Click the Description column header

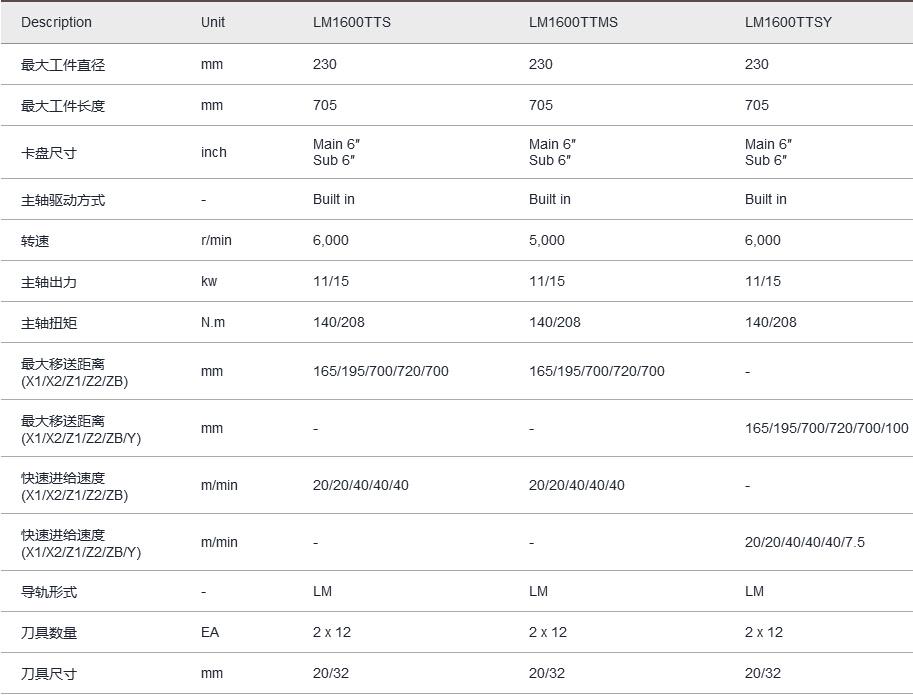(56, 22)
